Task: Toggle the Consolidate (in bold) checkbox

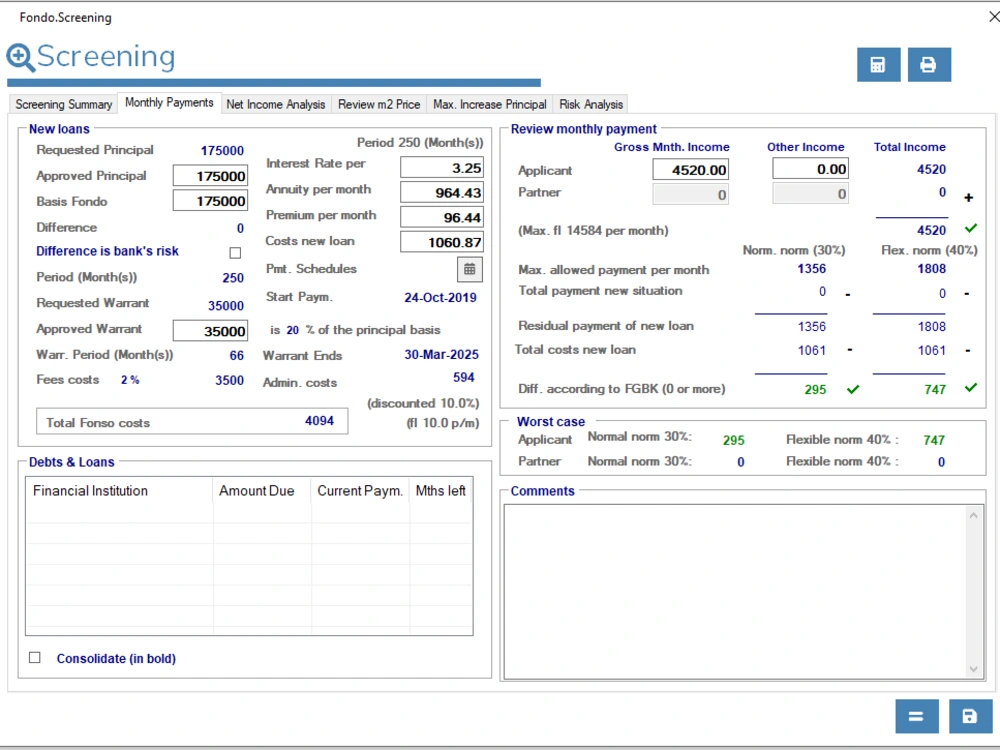Action: pos(35,658)
